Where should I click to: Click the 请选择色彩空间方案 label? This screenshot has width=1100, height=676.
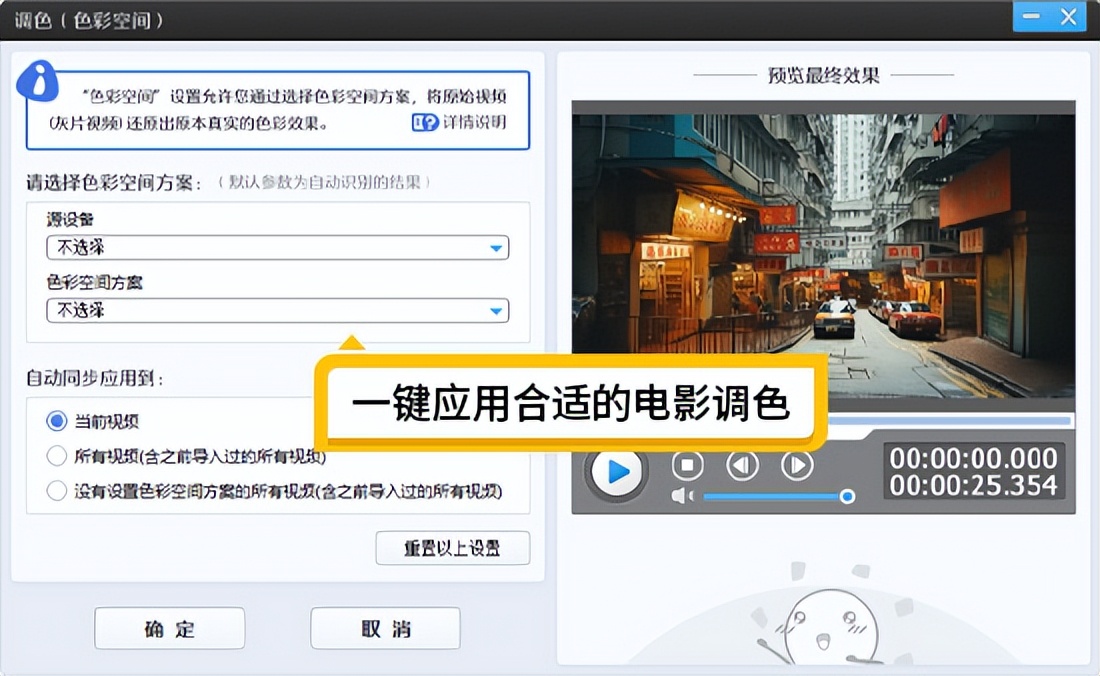(x=115, y=183)
